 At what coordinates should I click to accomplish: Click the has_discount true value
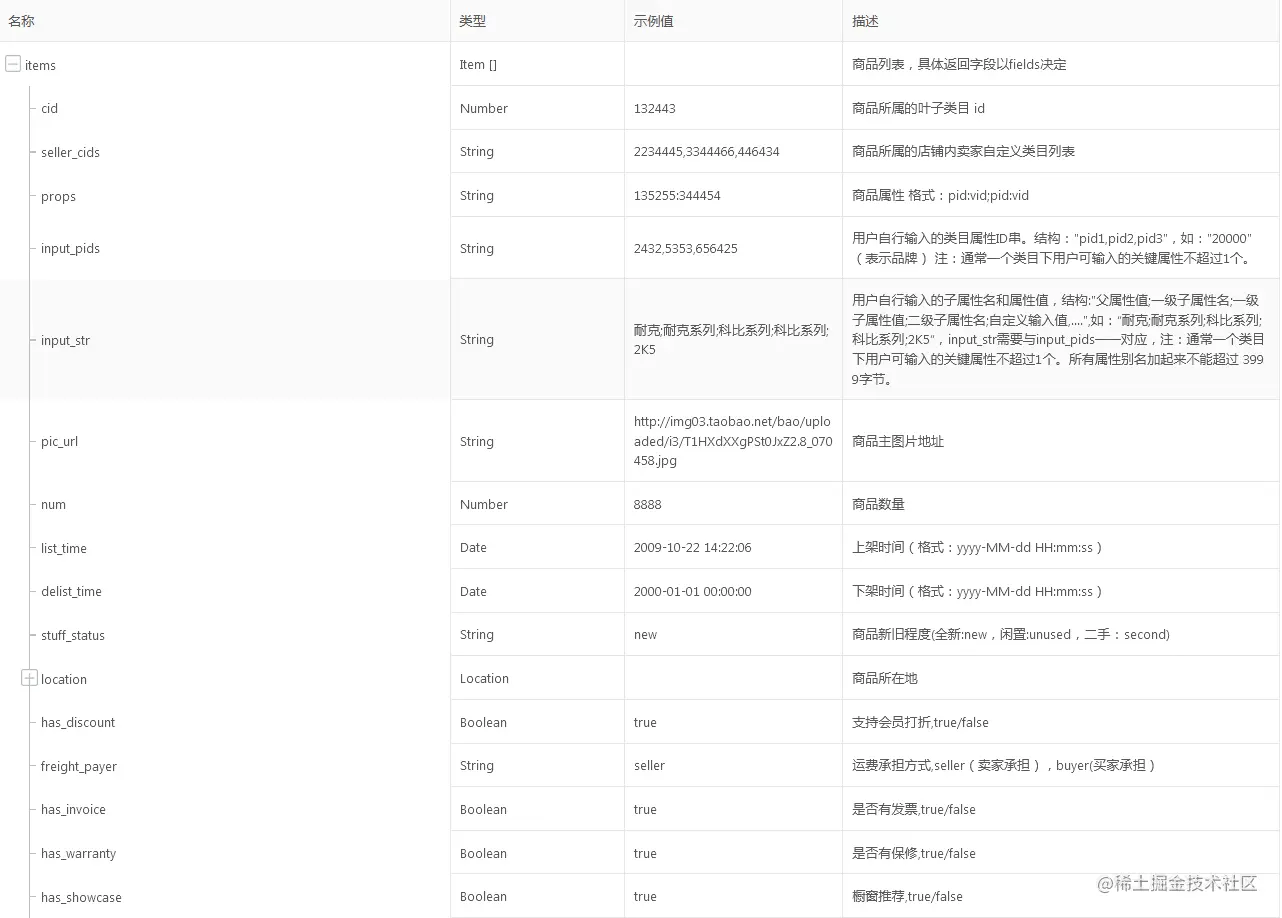tap(644, 721)
